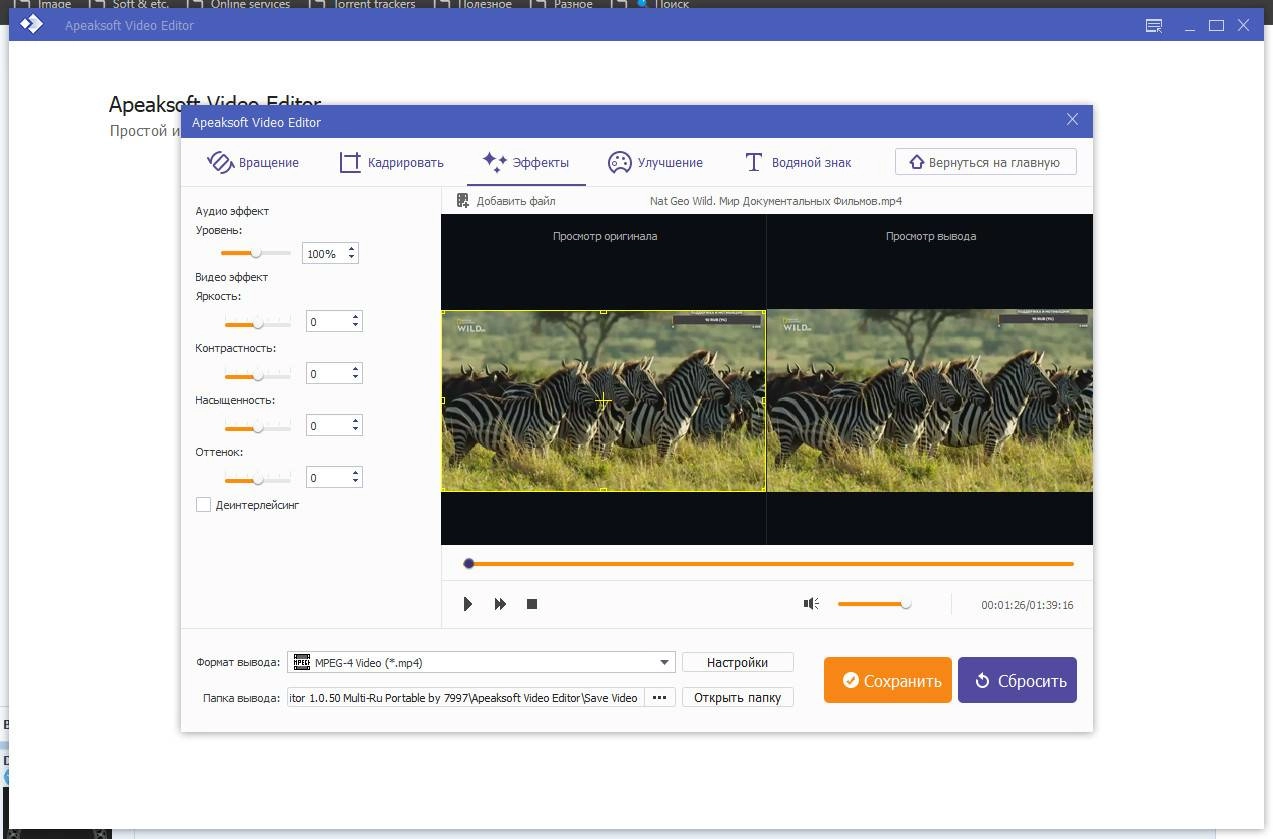The width and height of the screenshot is (1273, 839).
Task: Adjust the audio Уровень slider
Action: point(256,254)
